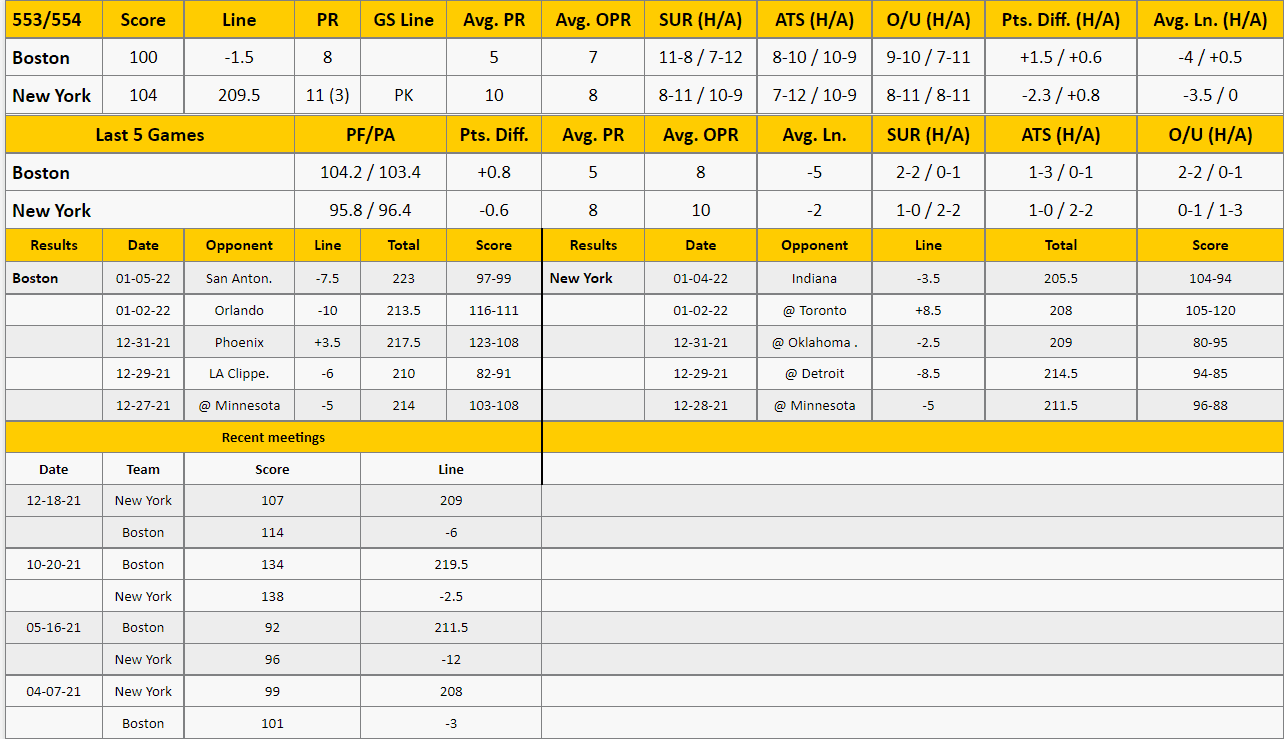Click the score 104-94 versus Indiana
Viewport: 1284px width, 739px height.
pos(1210,278)
